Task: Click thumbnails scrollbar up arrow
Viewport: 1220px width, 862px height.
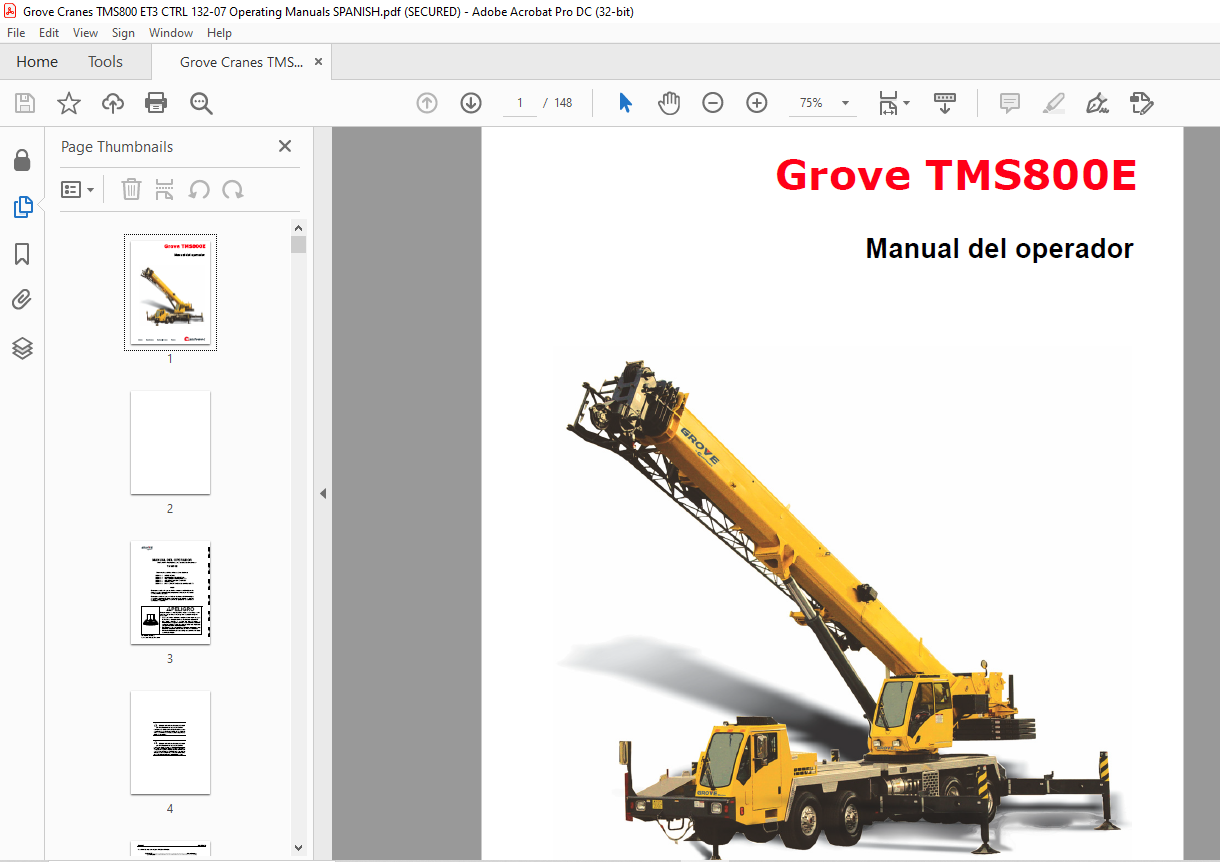Action: coord(298,226)
